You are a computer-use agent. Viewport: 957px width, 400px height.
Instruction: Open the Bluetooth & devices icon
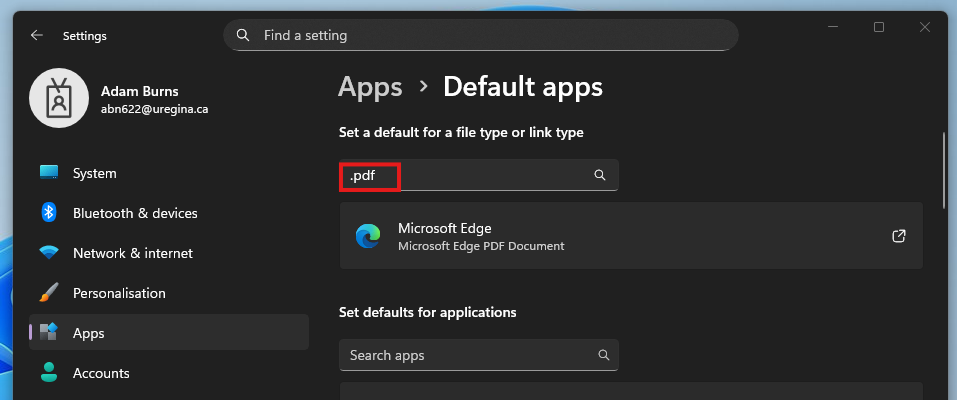point(49,213)
